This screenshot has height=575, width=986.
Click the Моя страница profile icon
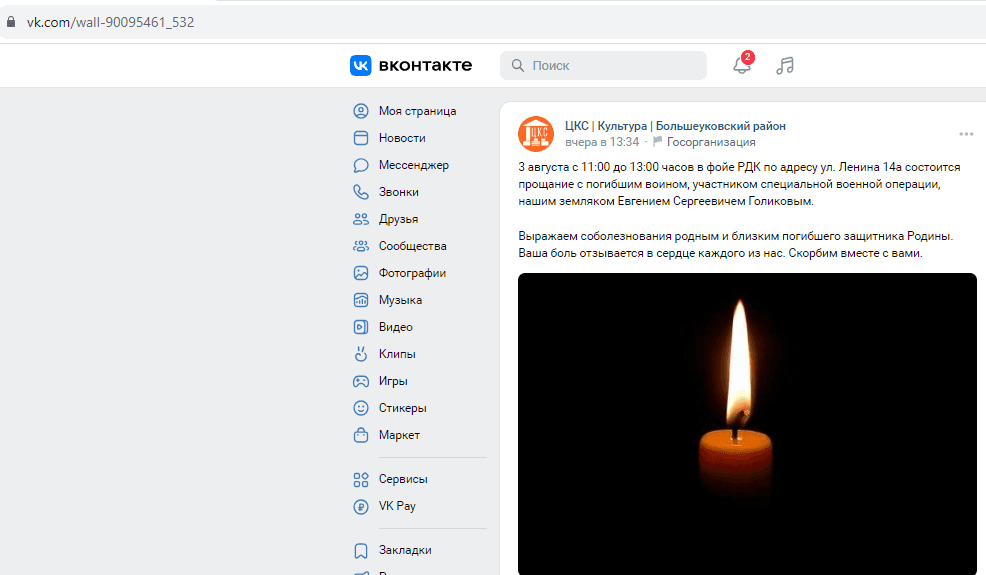point(361,111)
